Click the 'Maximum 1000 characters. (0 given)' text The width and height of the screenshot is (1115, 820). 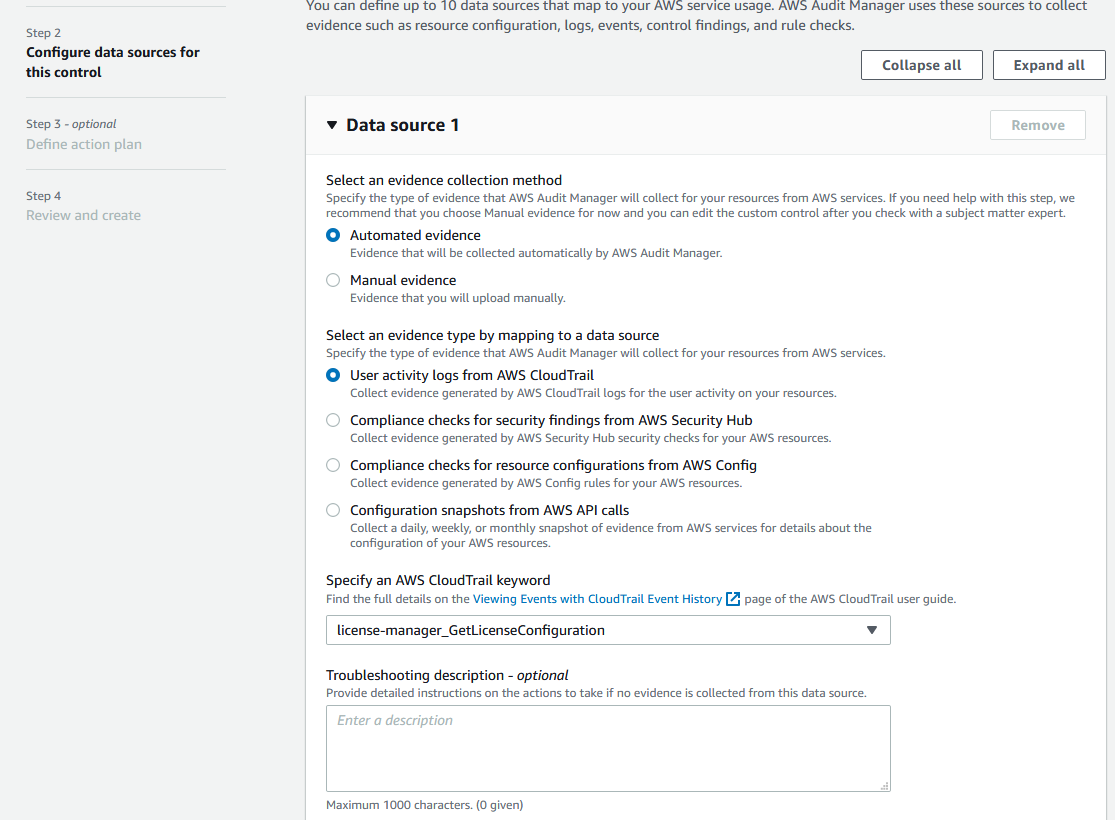click(425, 805)
